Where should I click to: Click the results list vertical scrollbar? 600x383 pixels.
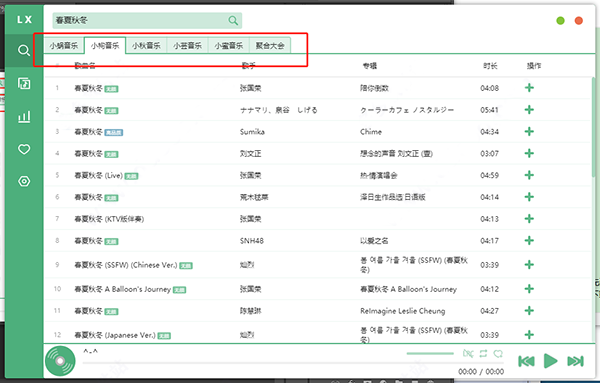coord(593,126)
